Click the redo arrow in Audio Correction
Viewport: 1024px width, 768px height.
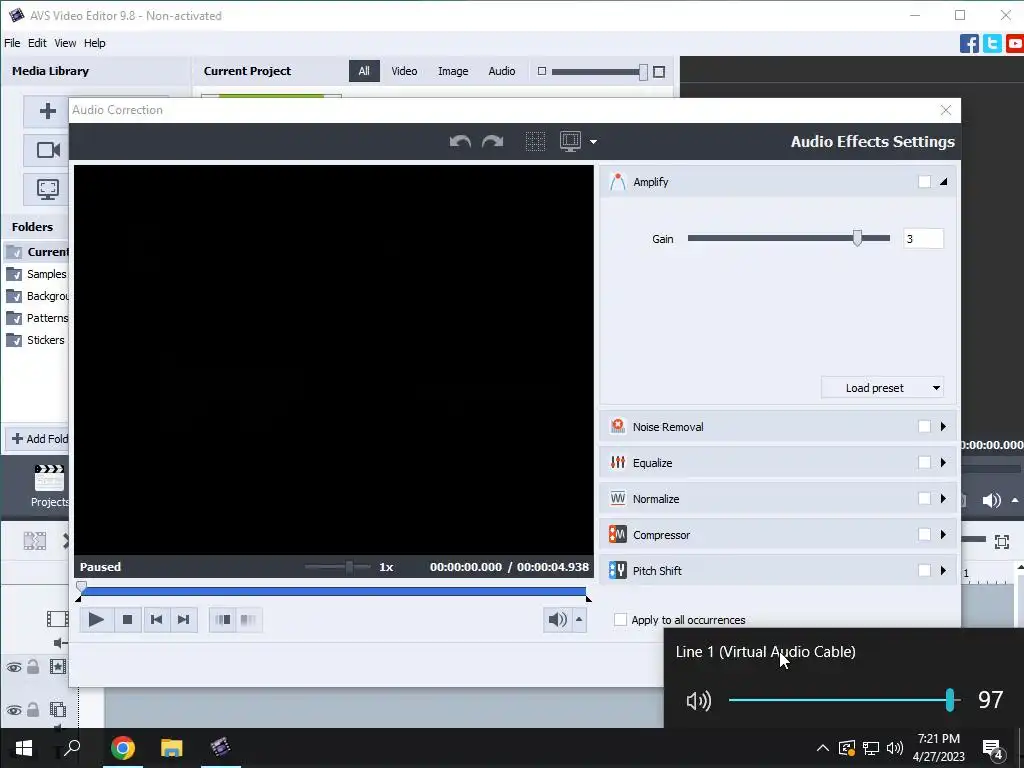click(x=492, y=141)
